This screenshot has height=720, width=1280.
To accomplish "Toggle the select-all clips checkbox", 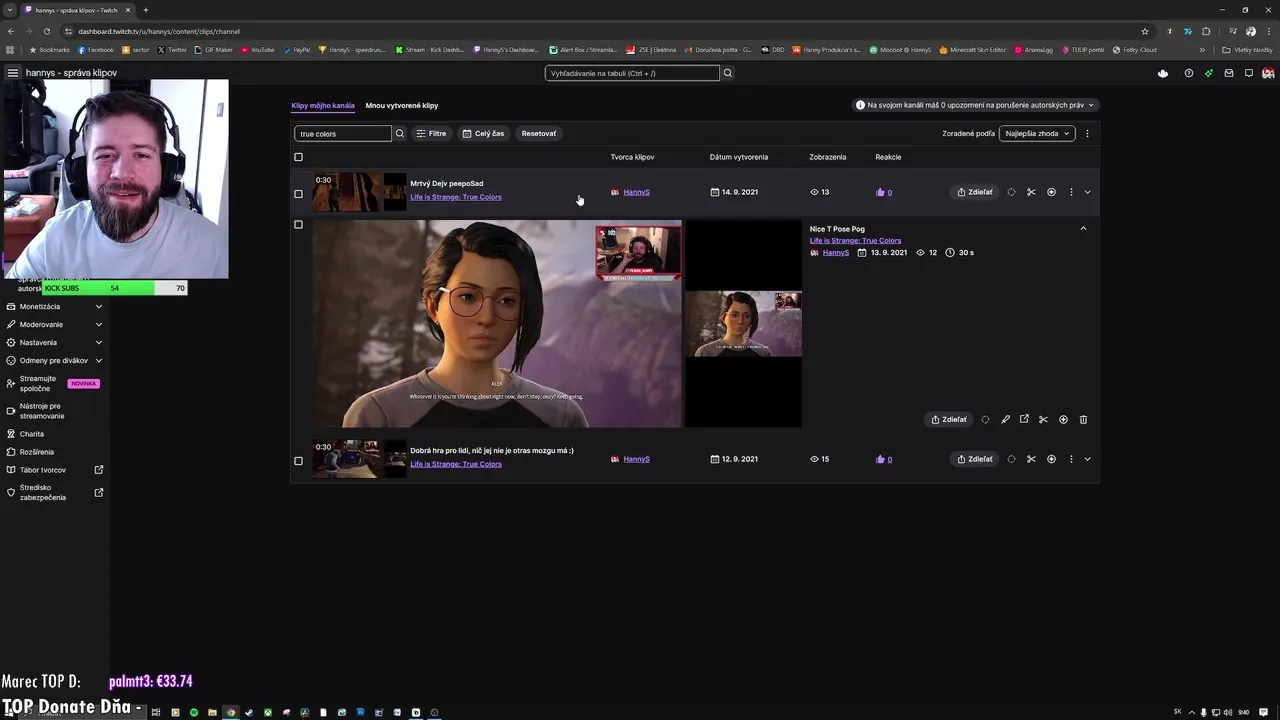I will pos(298,157).
